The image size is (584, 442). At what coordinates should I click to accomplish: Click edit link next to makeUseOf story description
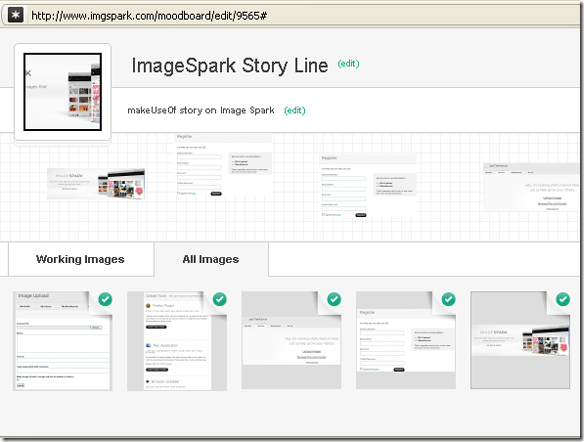(295, 111)
